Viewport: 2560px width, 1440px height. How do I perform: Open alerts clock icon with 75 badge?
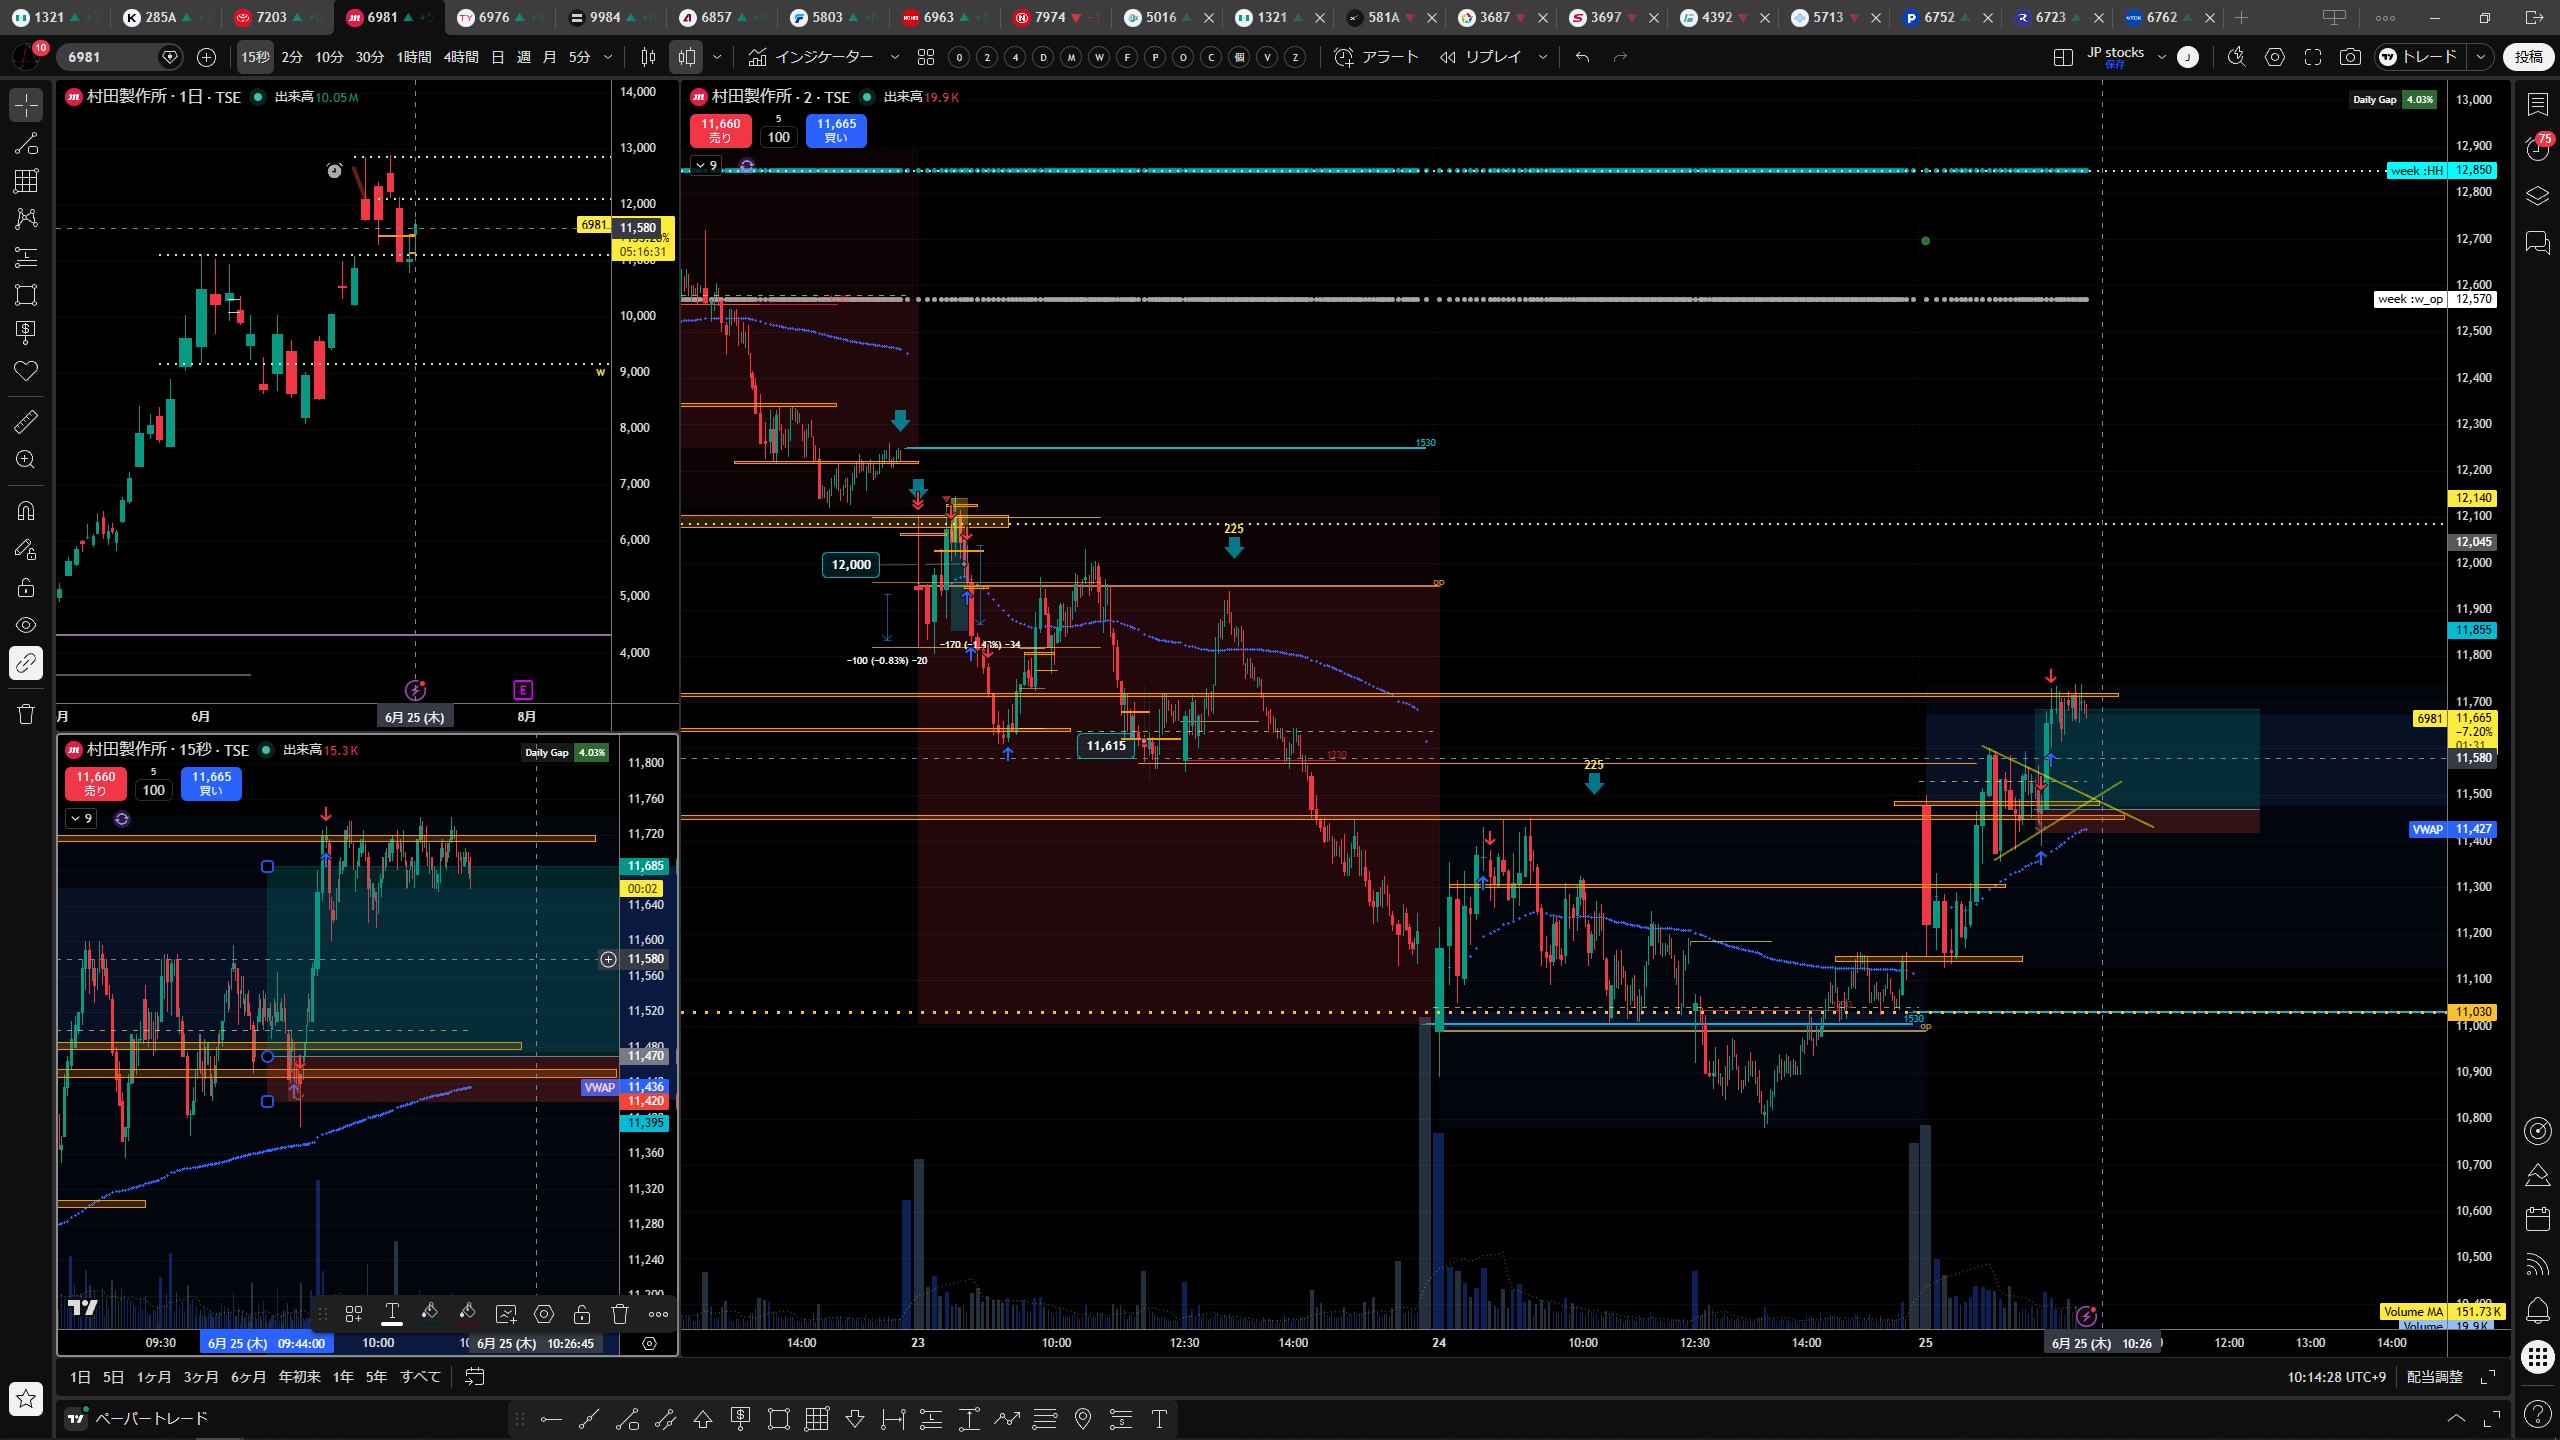point(2537,148)
